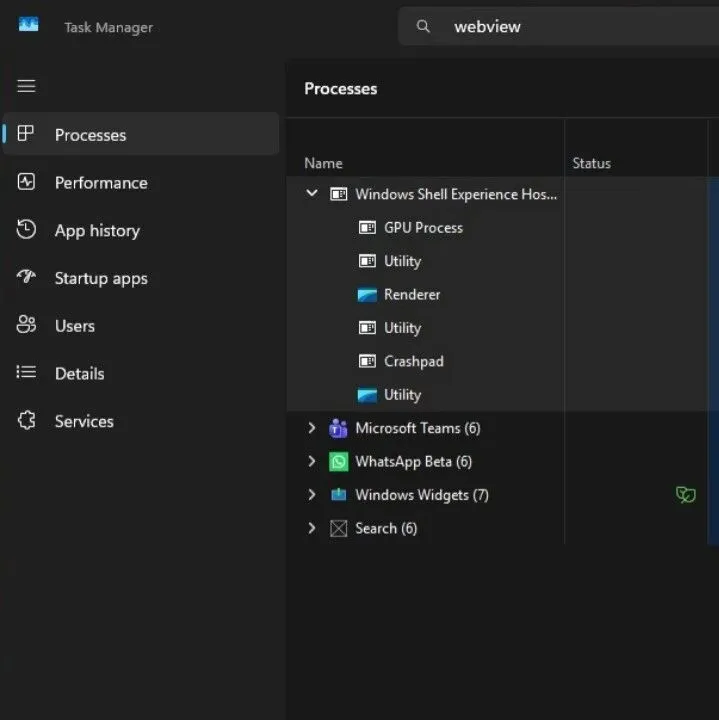Collapse Windows Shell Experience Host group
Viewport: 719px width, 720px height.
[312, 193]
